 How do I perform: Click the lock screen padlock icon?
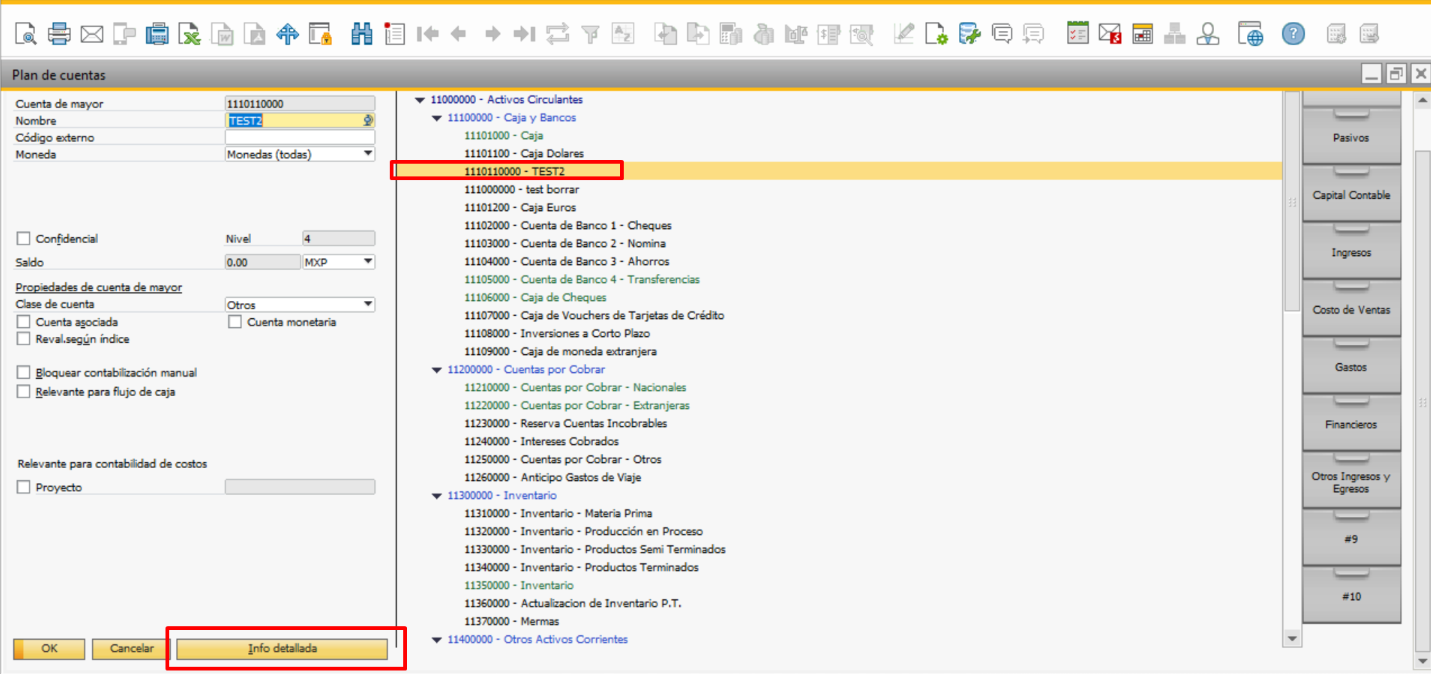(x=320, y=34)
